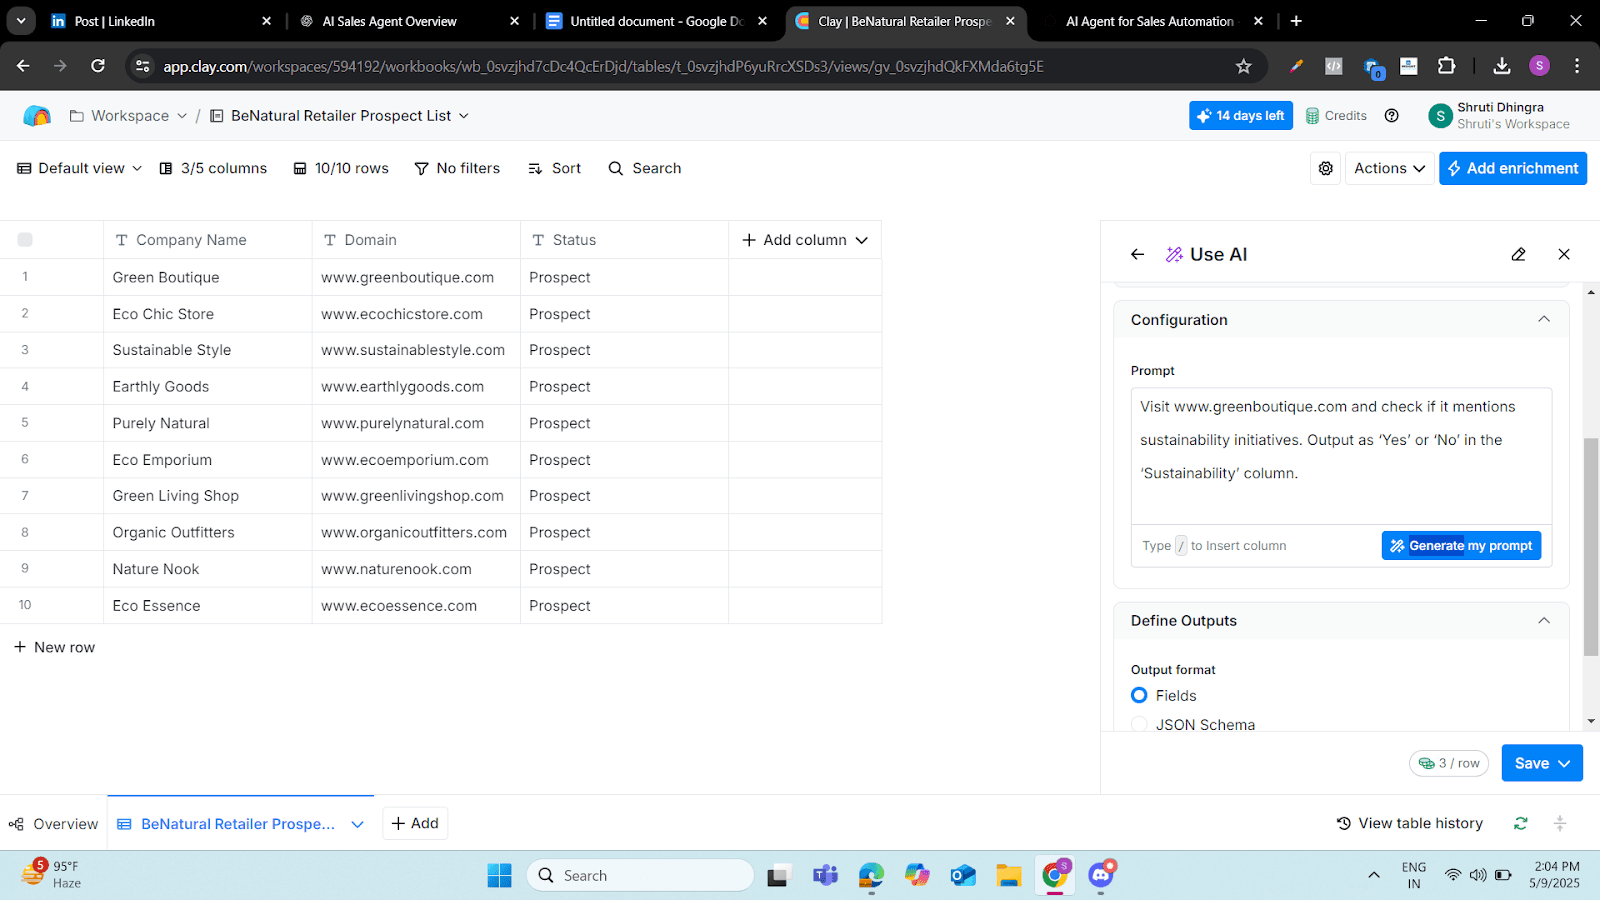Click the help question mark icon

coord(1392,116)
